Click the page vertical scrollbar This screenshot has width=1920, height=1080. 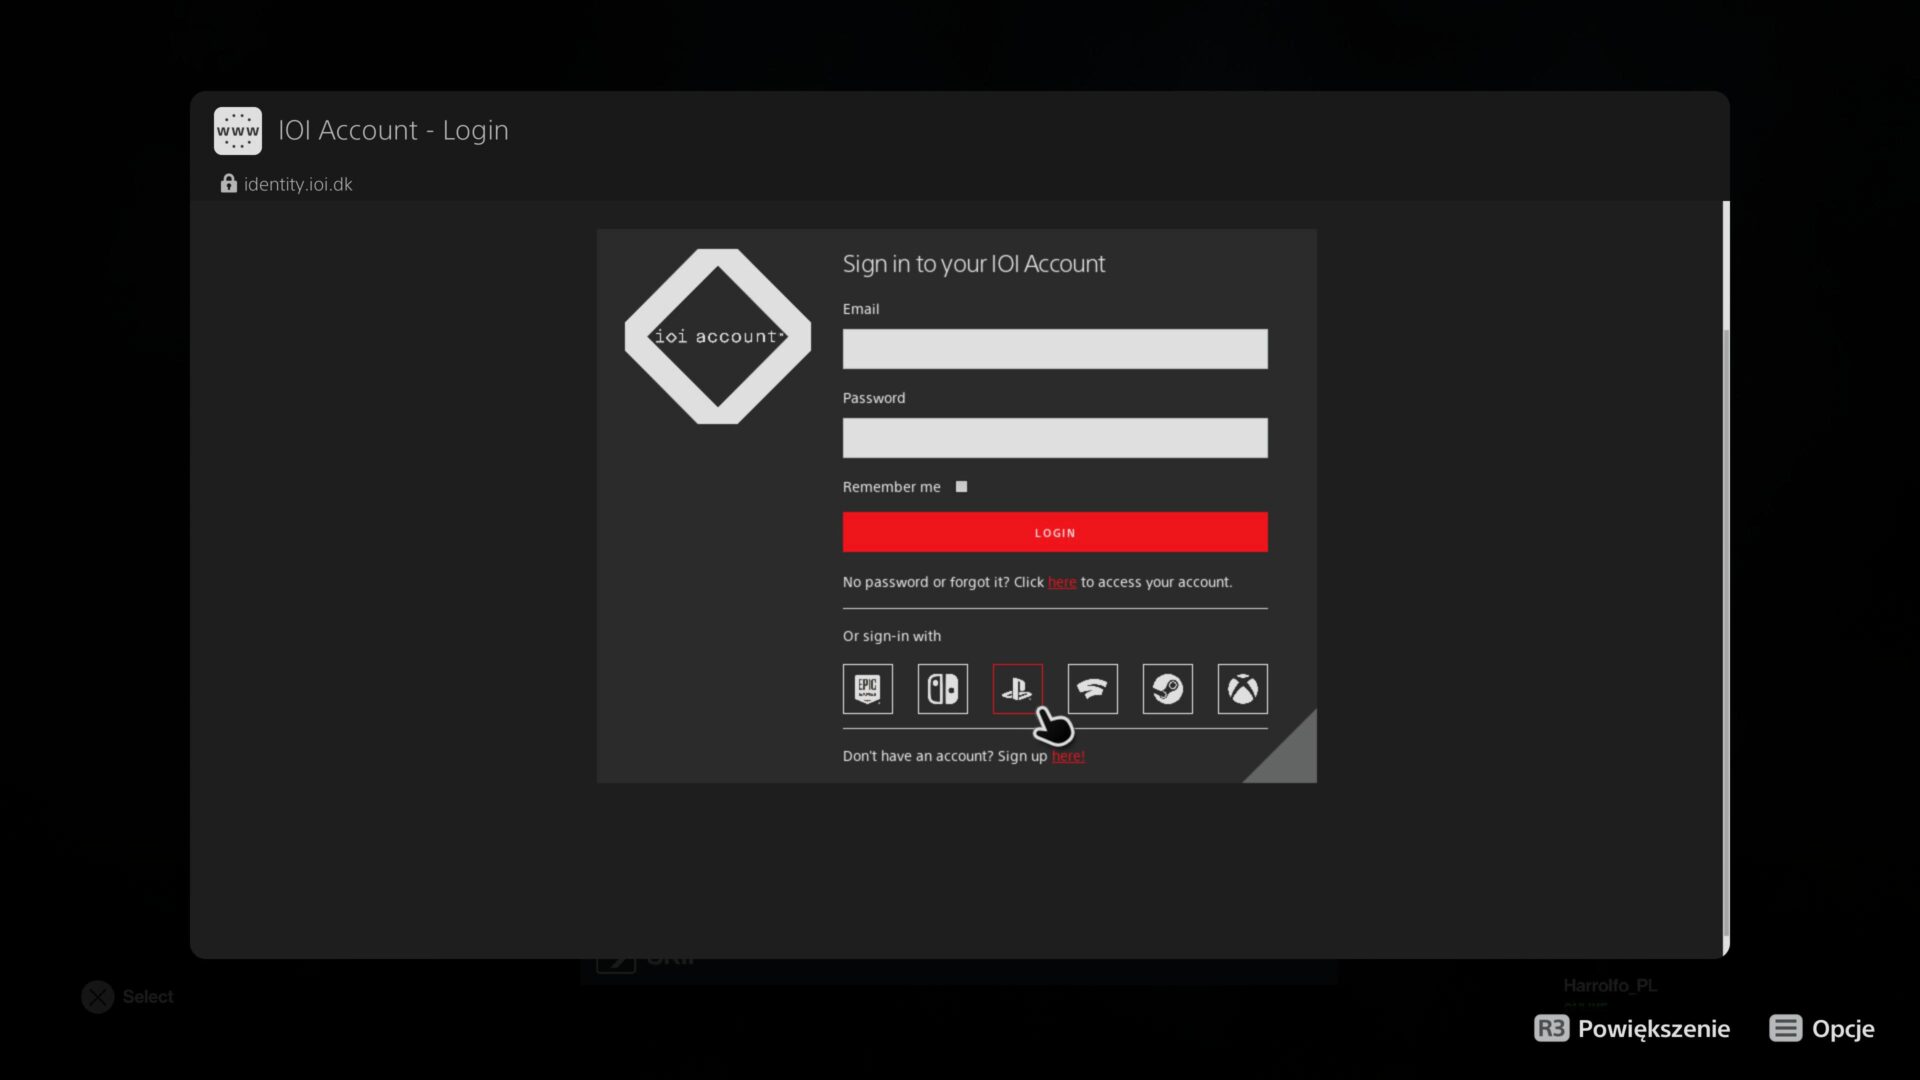(1725, 580)
